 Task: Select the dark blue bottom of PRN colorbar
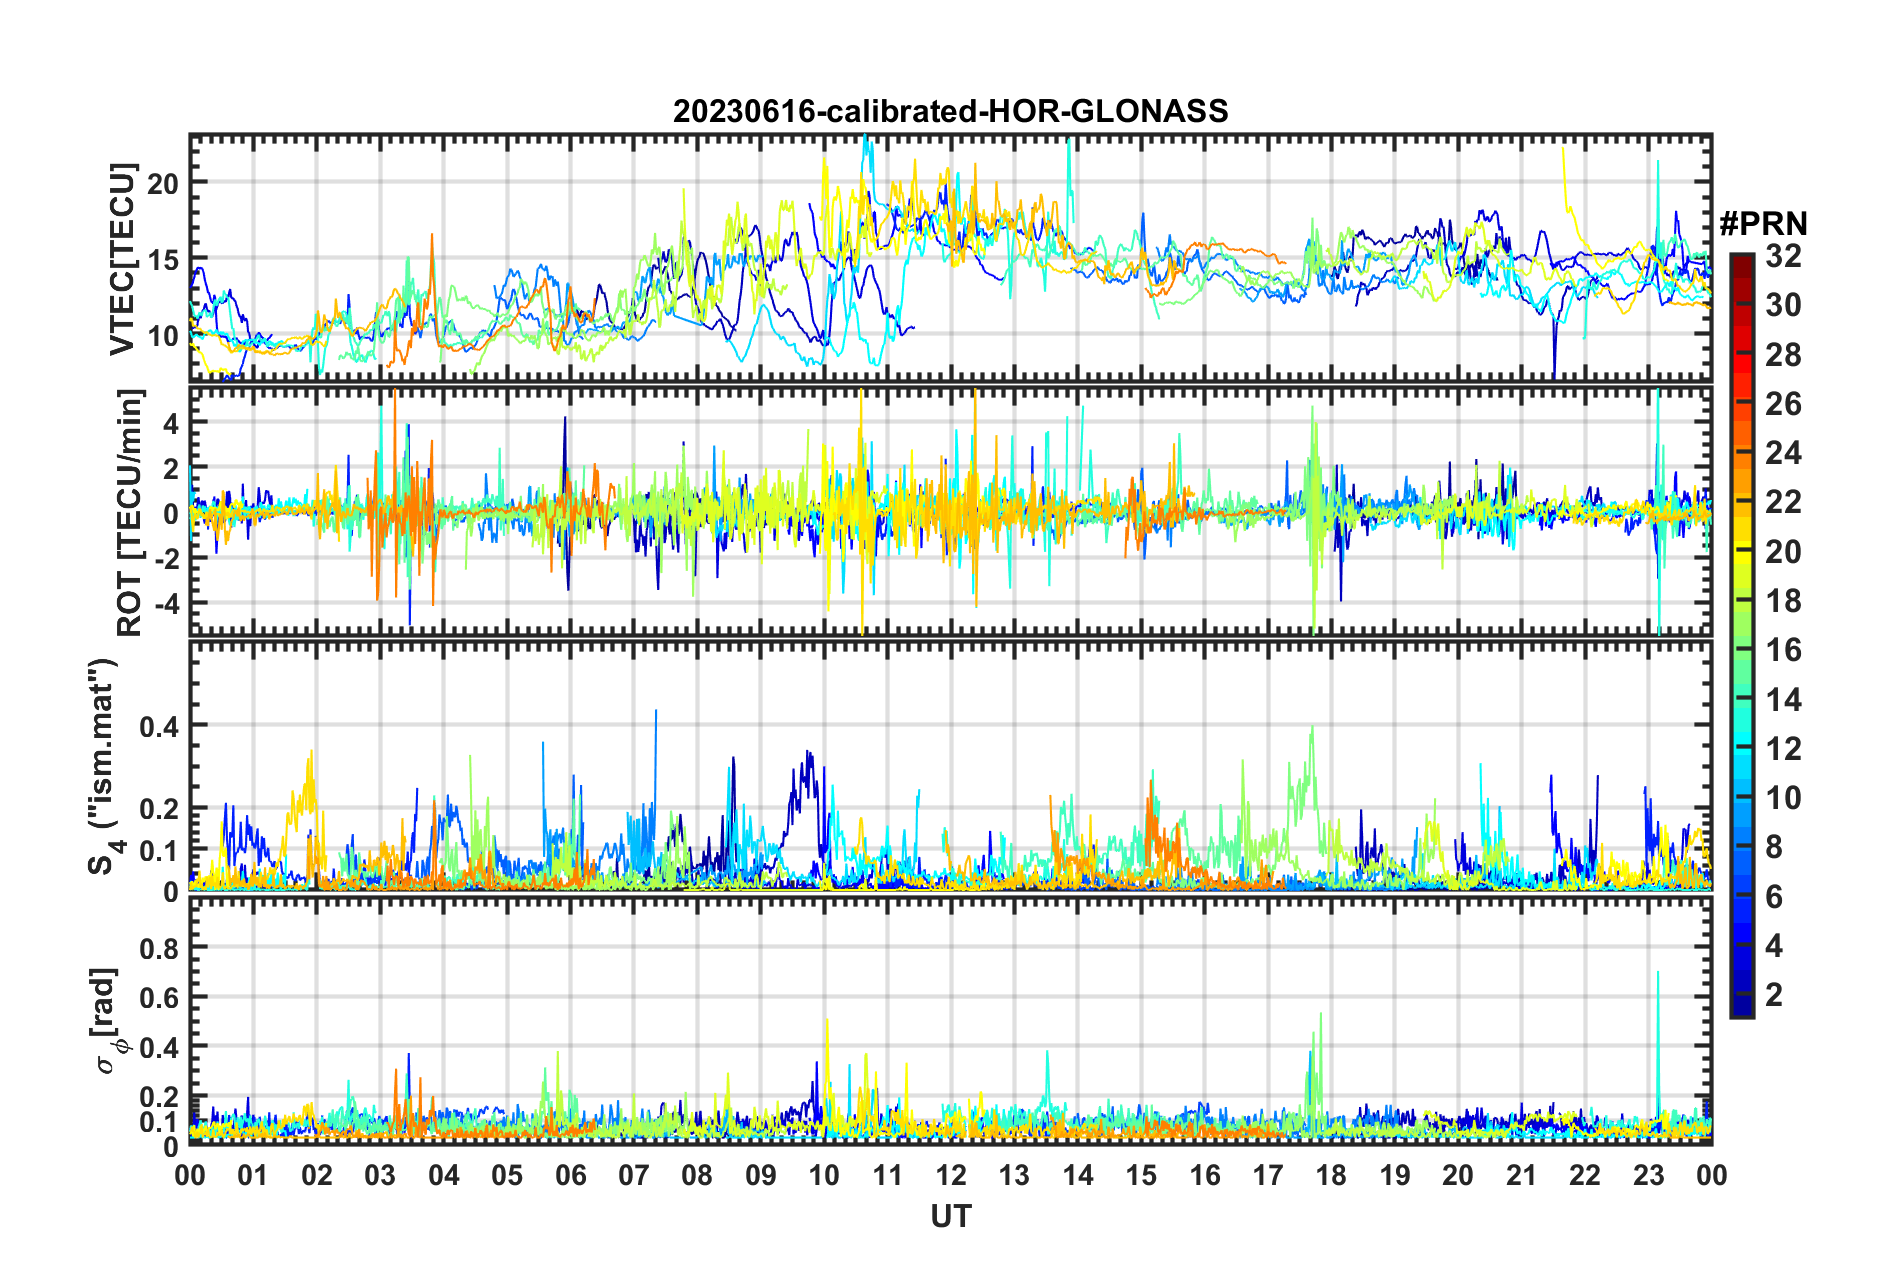coord(1741,1008)
